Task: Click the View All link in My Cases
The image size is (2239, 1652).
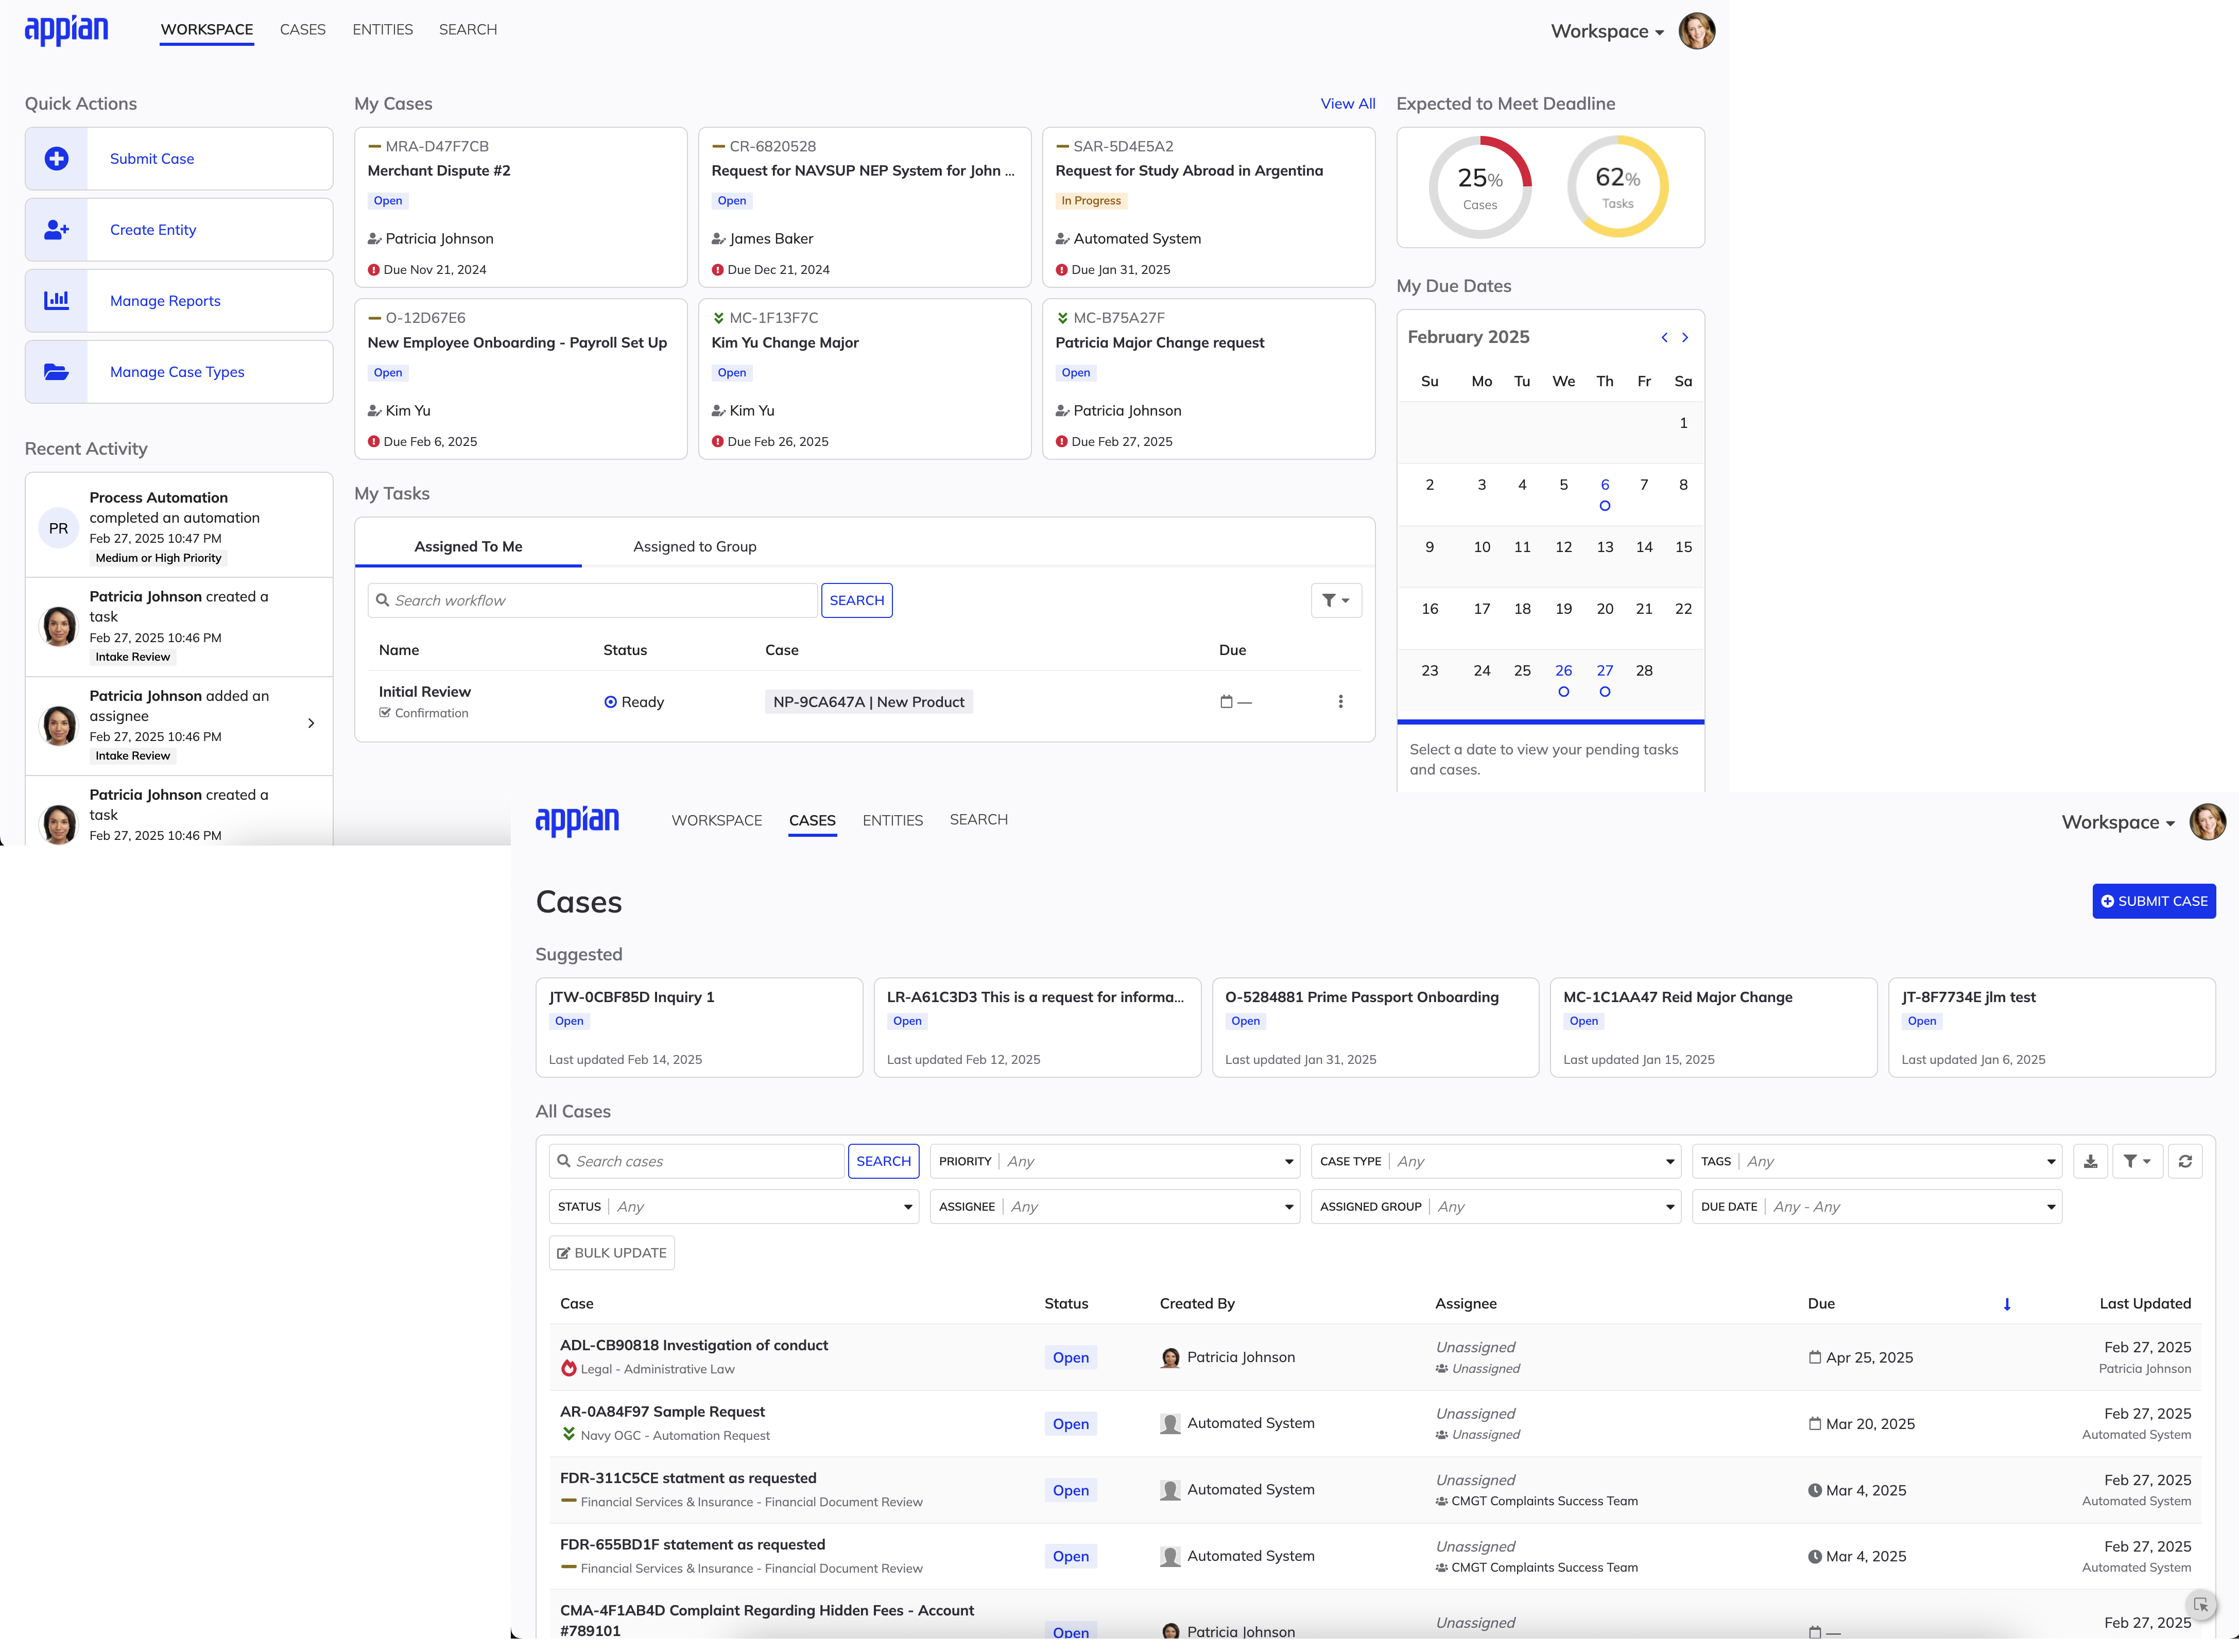Action: pyautogui.click(x=1347, y=104)
